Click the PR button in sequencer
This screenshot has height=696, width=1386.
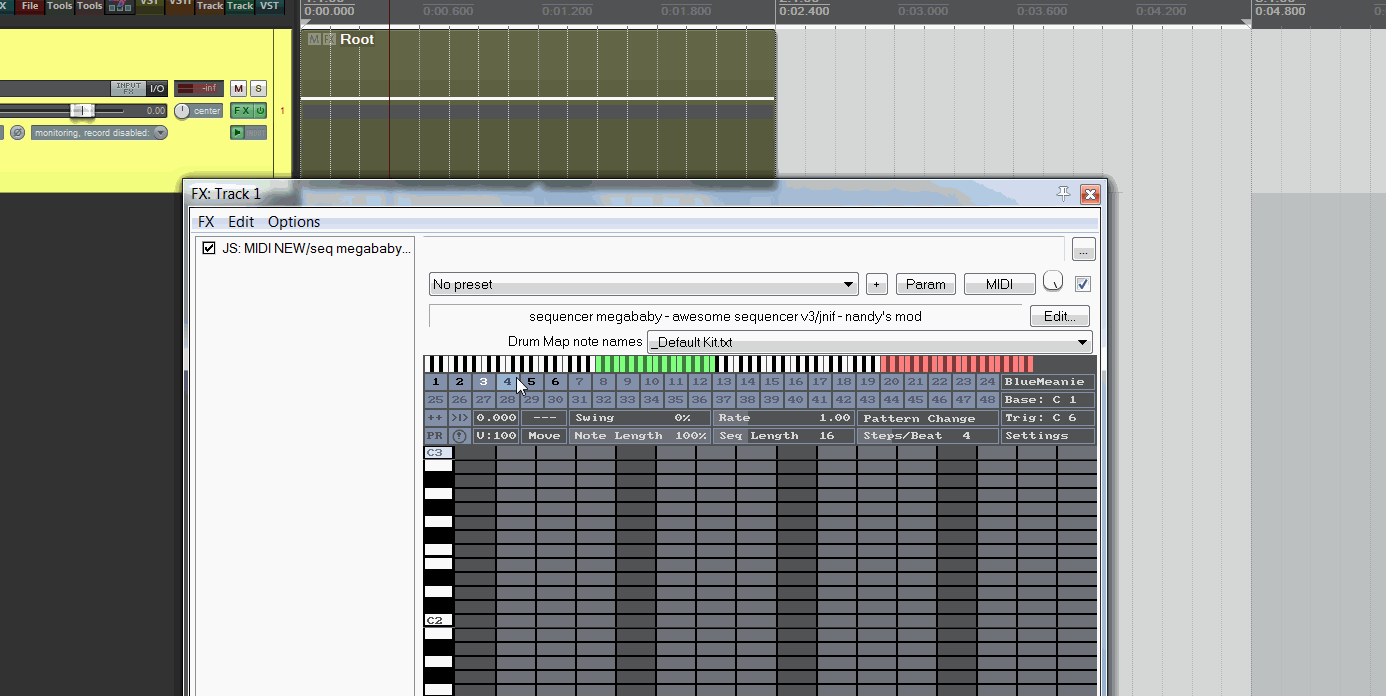[435, 436]
